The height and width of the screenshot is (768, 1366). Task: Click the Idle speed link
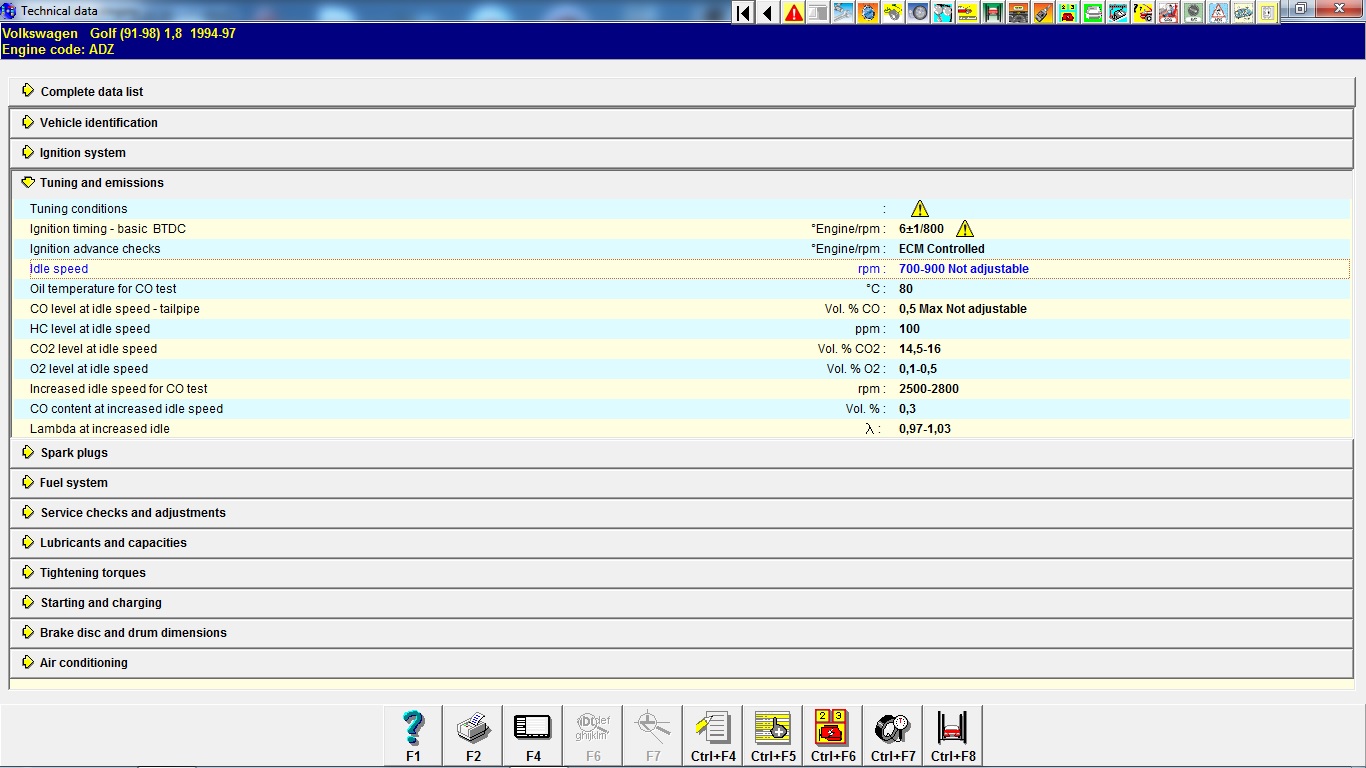tap(59, 269)
